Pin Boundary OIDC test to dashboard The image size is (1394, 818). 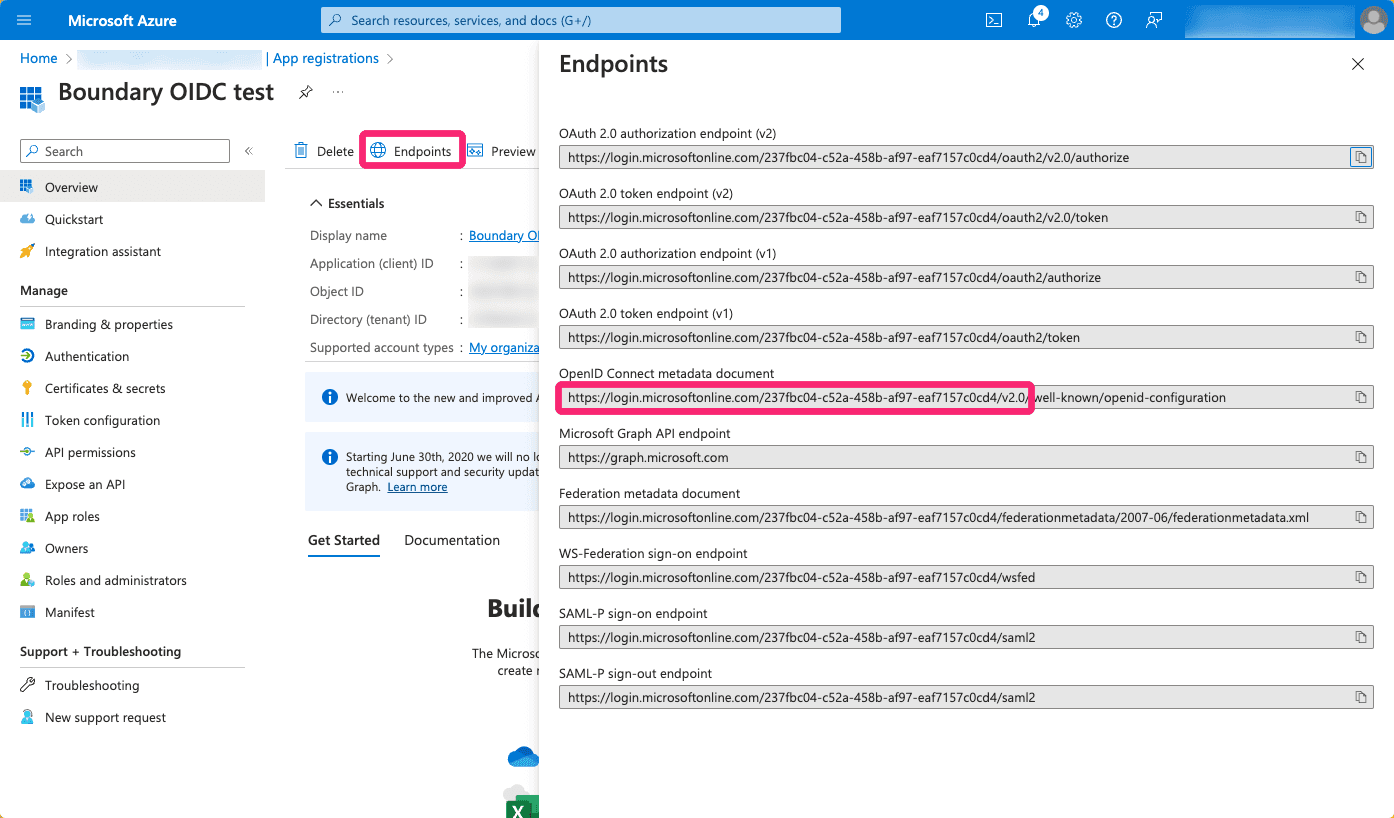[x=306, y=92]
